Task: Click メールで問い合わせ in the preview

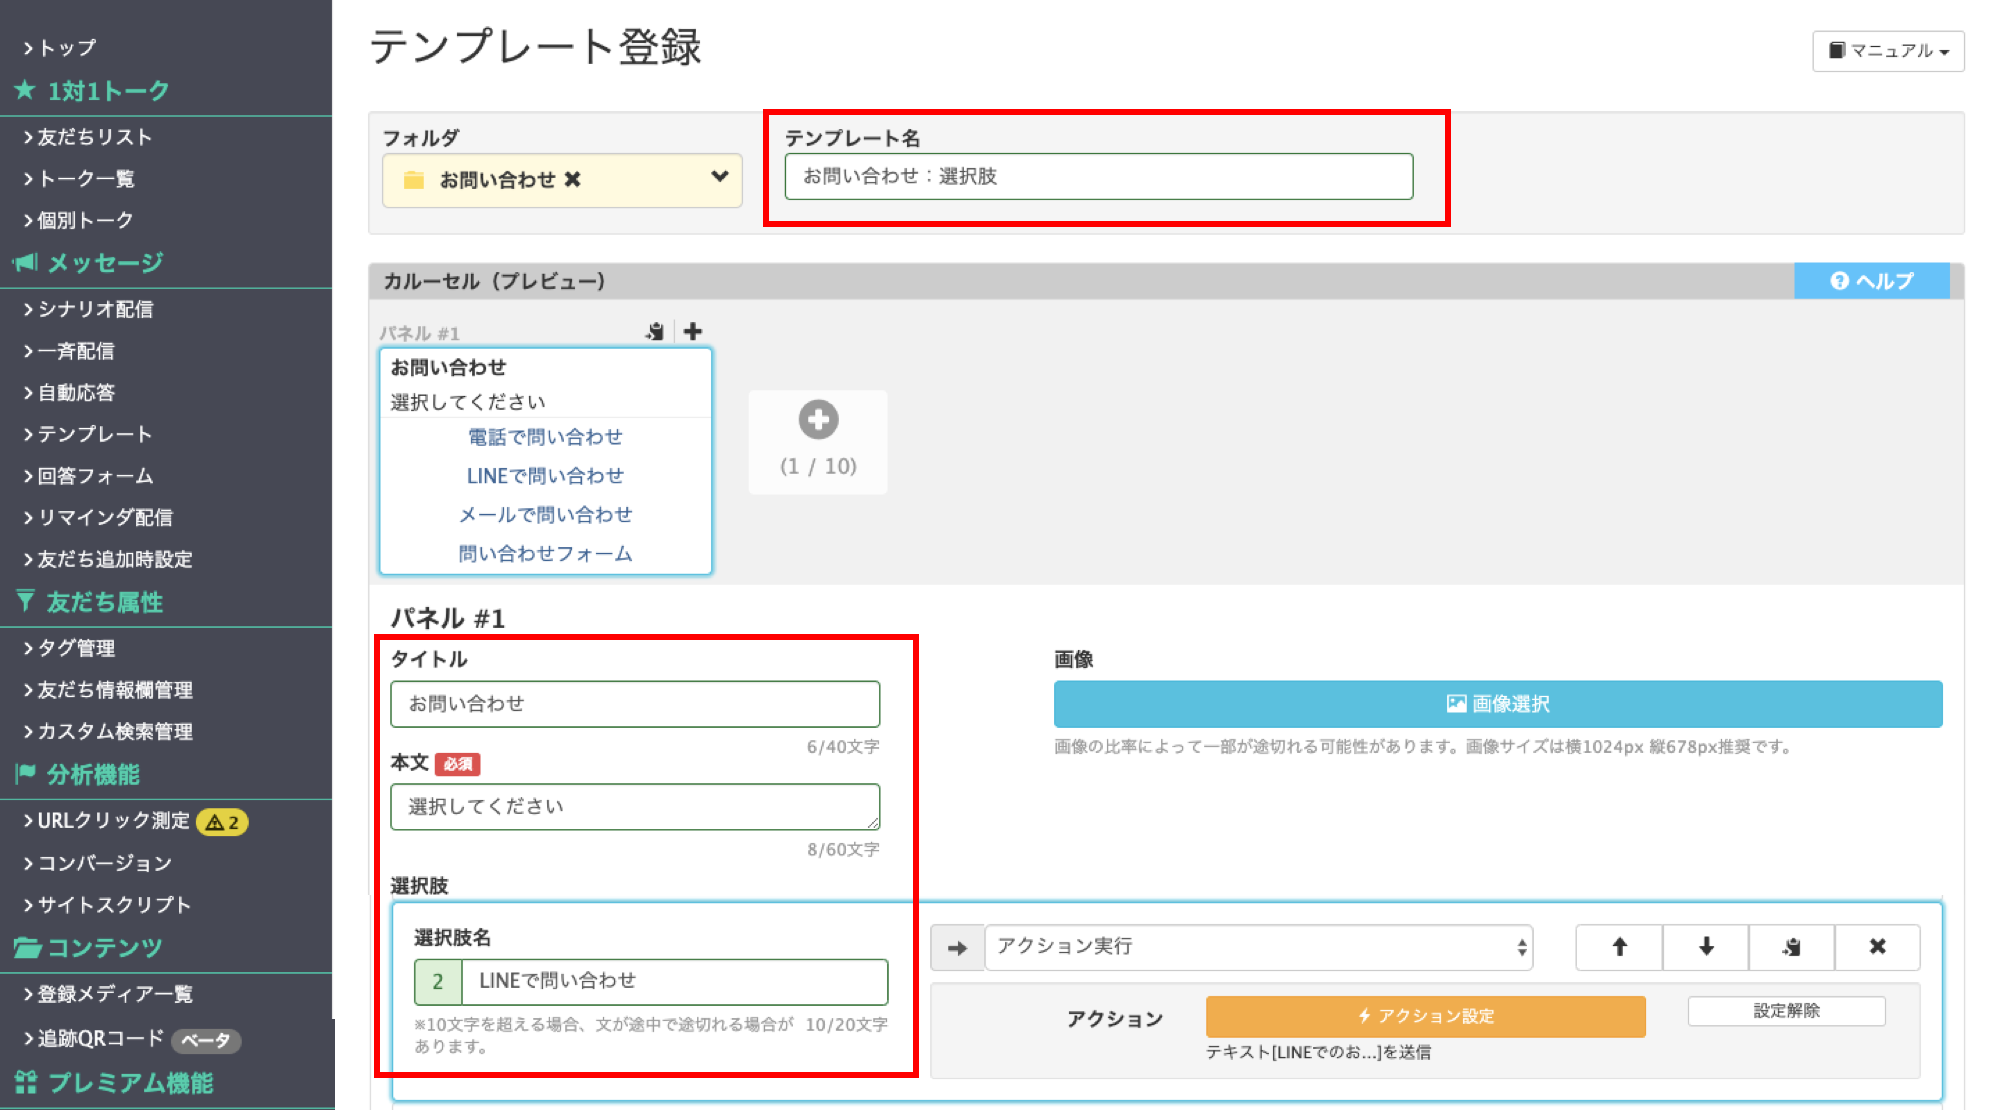Action: pyautogui.click(x=545, y=515)
